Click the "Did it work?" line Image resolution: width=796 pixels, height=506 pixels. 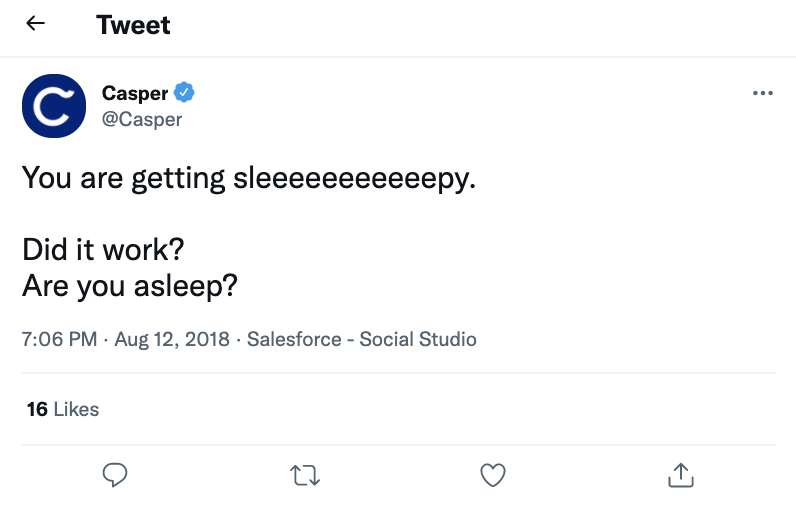(103, 249)
